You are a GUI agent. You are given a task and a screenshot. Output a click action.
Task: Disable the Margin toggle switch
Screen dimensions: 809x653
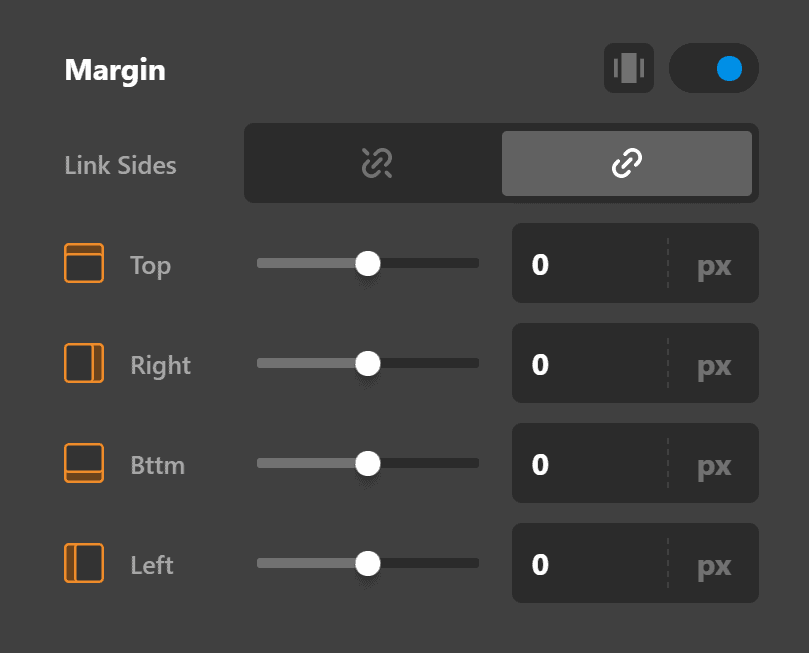714,68
